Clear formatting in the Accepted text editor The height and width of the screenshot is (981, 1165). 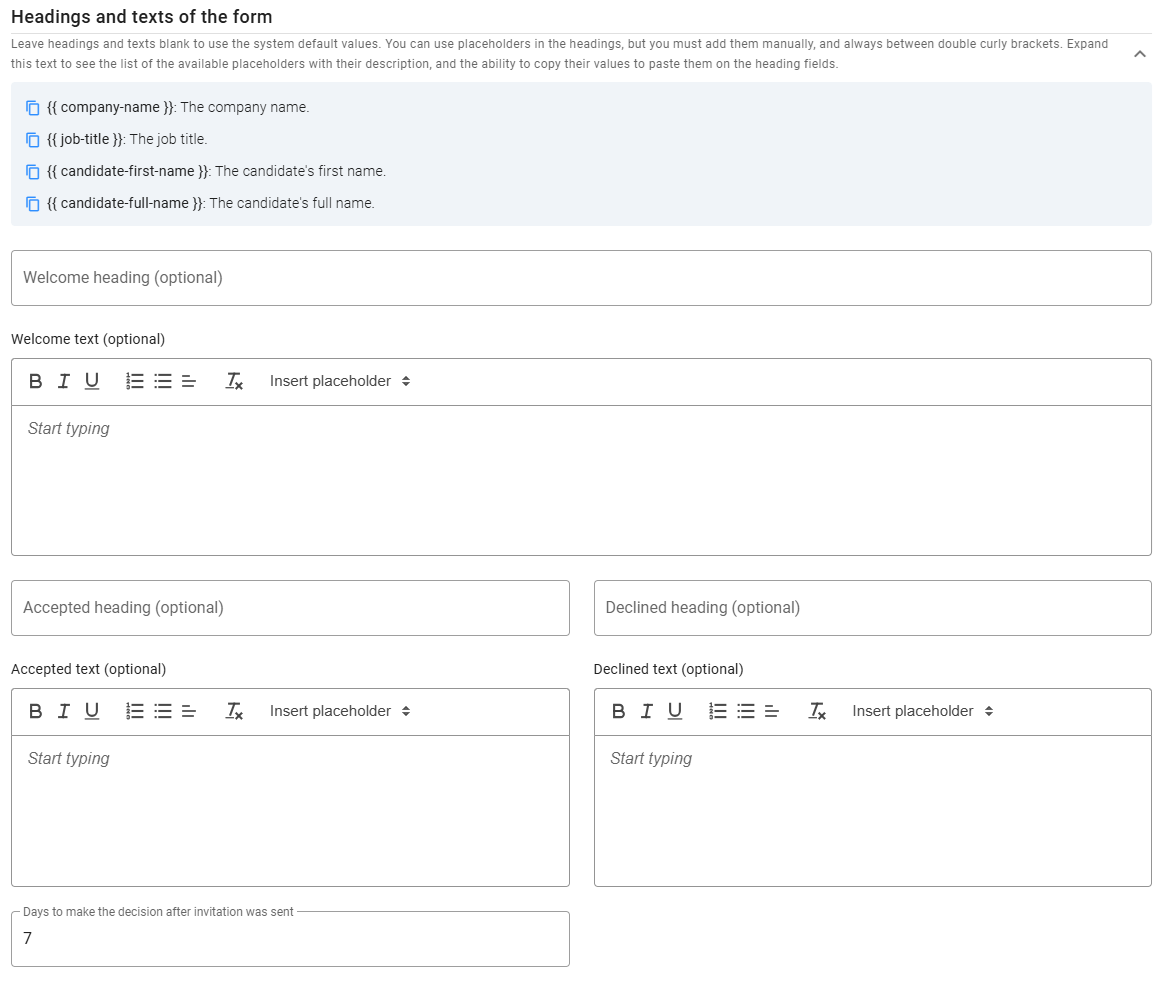(234, 711)
